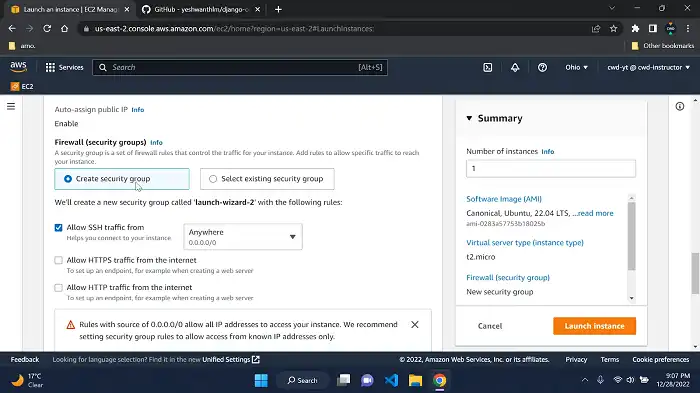The height and width of the screenshot is (393, 700).
Task: Open the Chrome three-dot menu
Action: pos(688,29)
